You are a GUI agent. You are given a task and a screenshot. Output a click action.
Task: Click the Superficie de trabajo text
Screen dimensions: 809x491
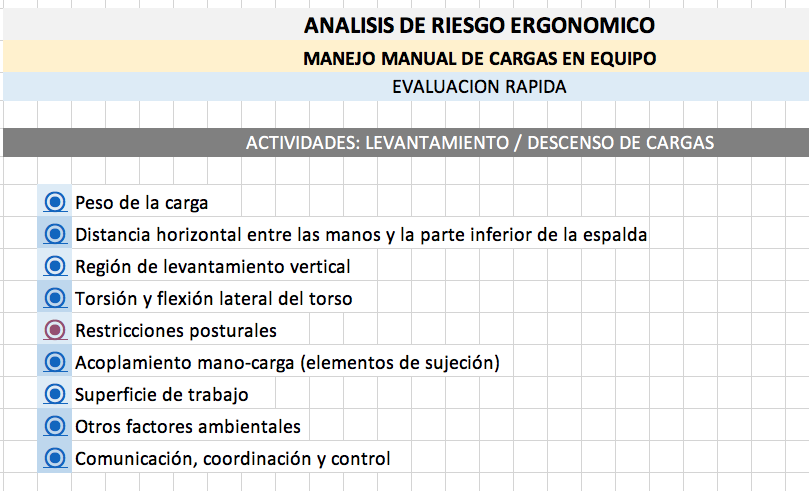[x=161, y=395]
